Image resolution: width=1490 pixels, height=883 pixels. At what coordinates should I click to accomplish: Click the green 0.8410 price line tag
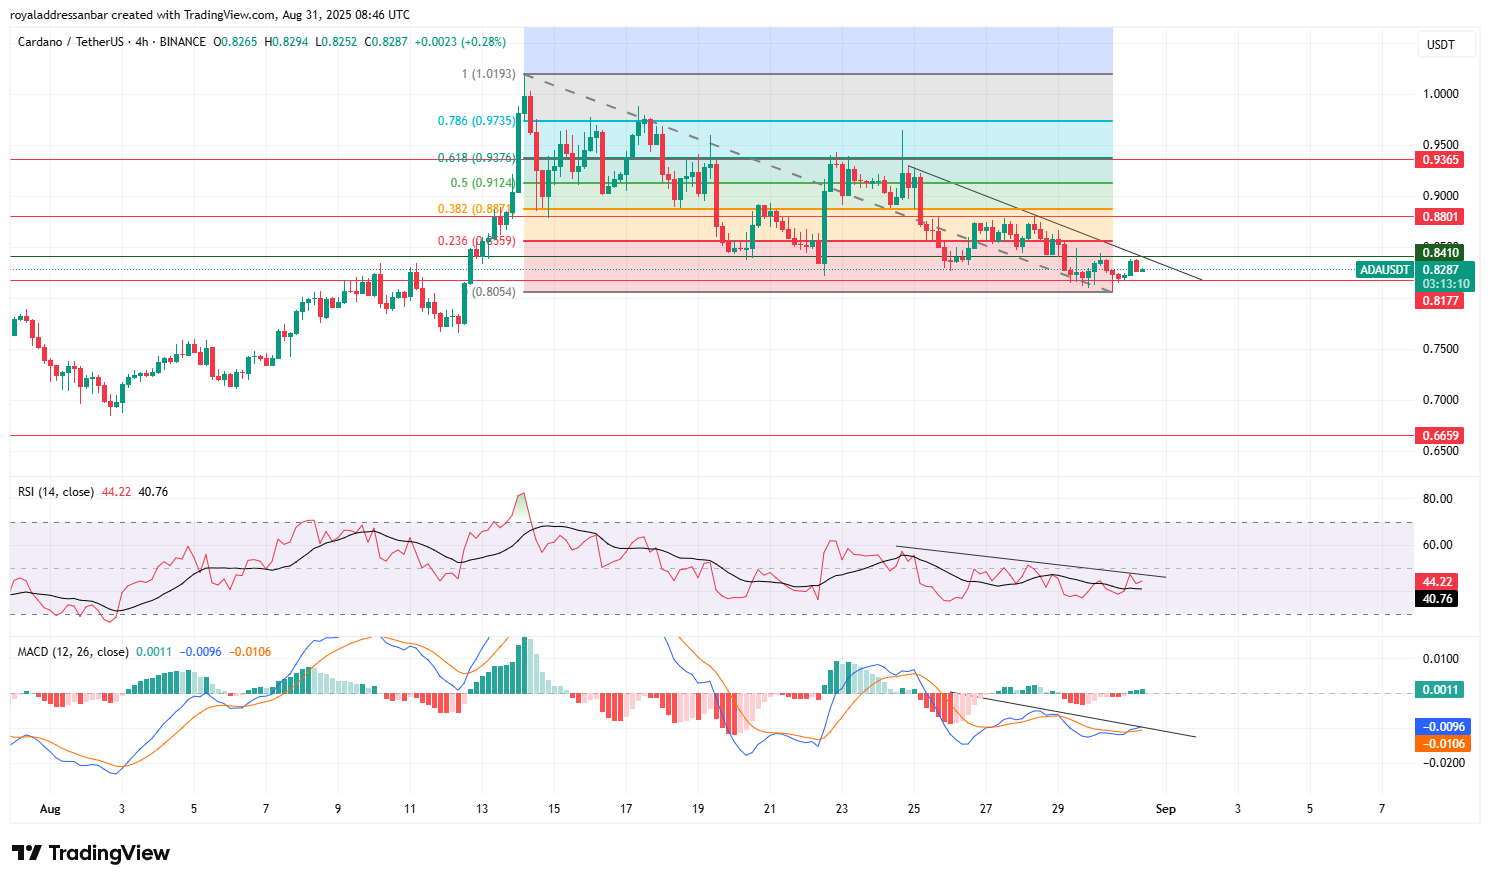[x=1440, y=253]
